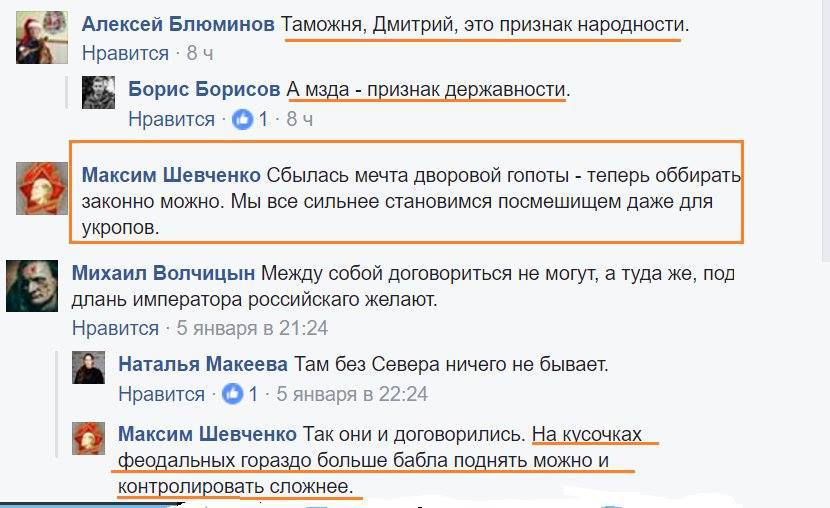This screenshot has height=508, width=830.
Task: Visit Михаил Волчицын's profile via his name
Action: click(x=164, y=272)
